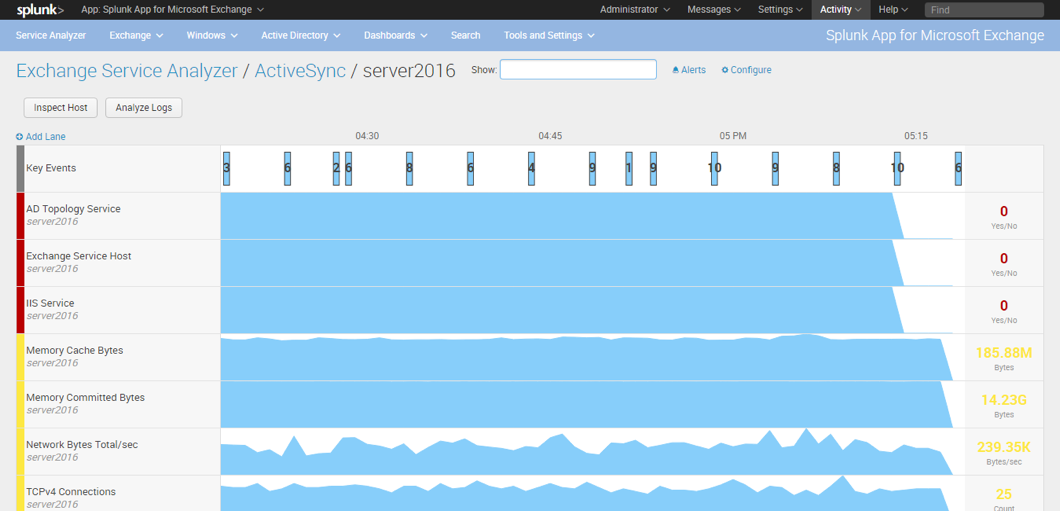Focus the Find search box

(984, 9)
